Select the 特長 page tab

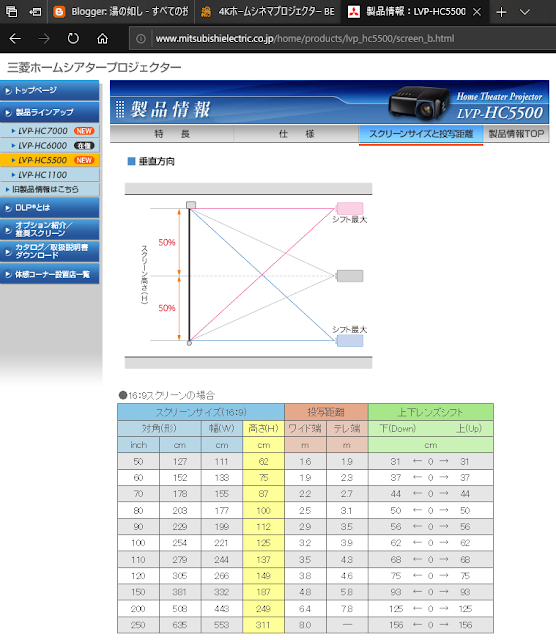tap(172, 134)
